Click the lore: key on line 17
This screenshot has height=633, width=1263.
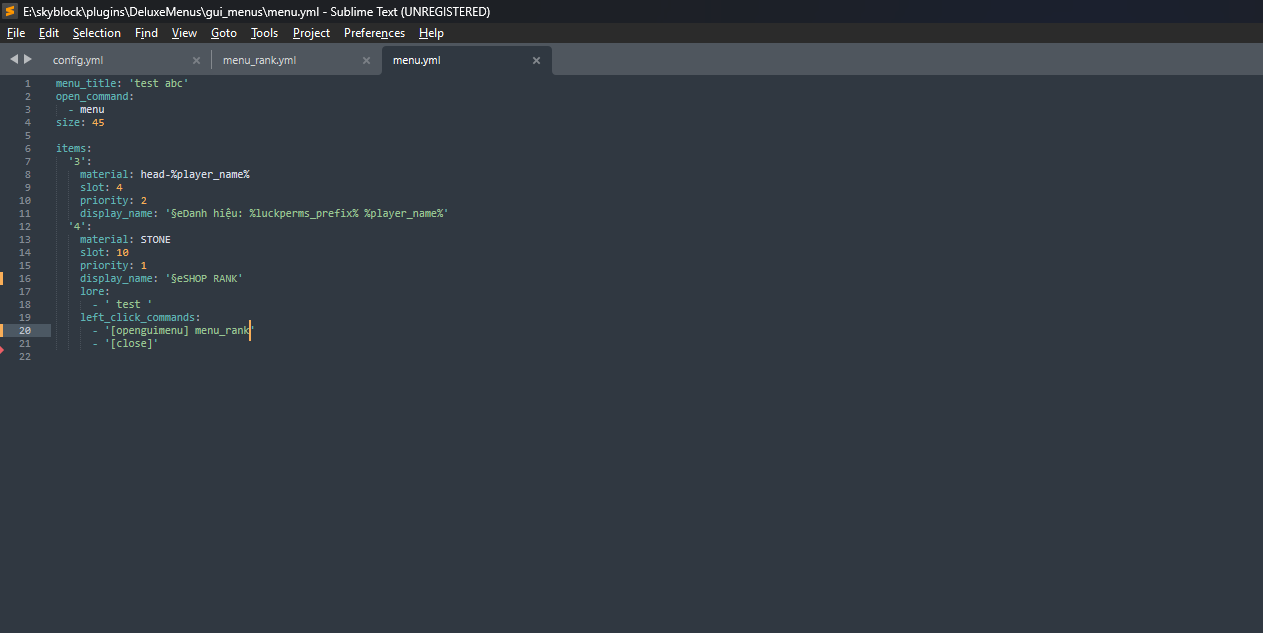[95, 291]
